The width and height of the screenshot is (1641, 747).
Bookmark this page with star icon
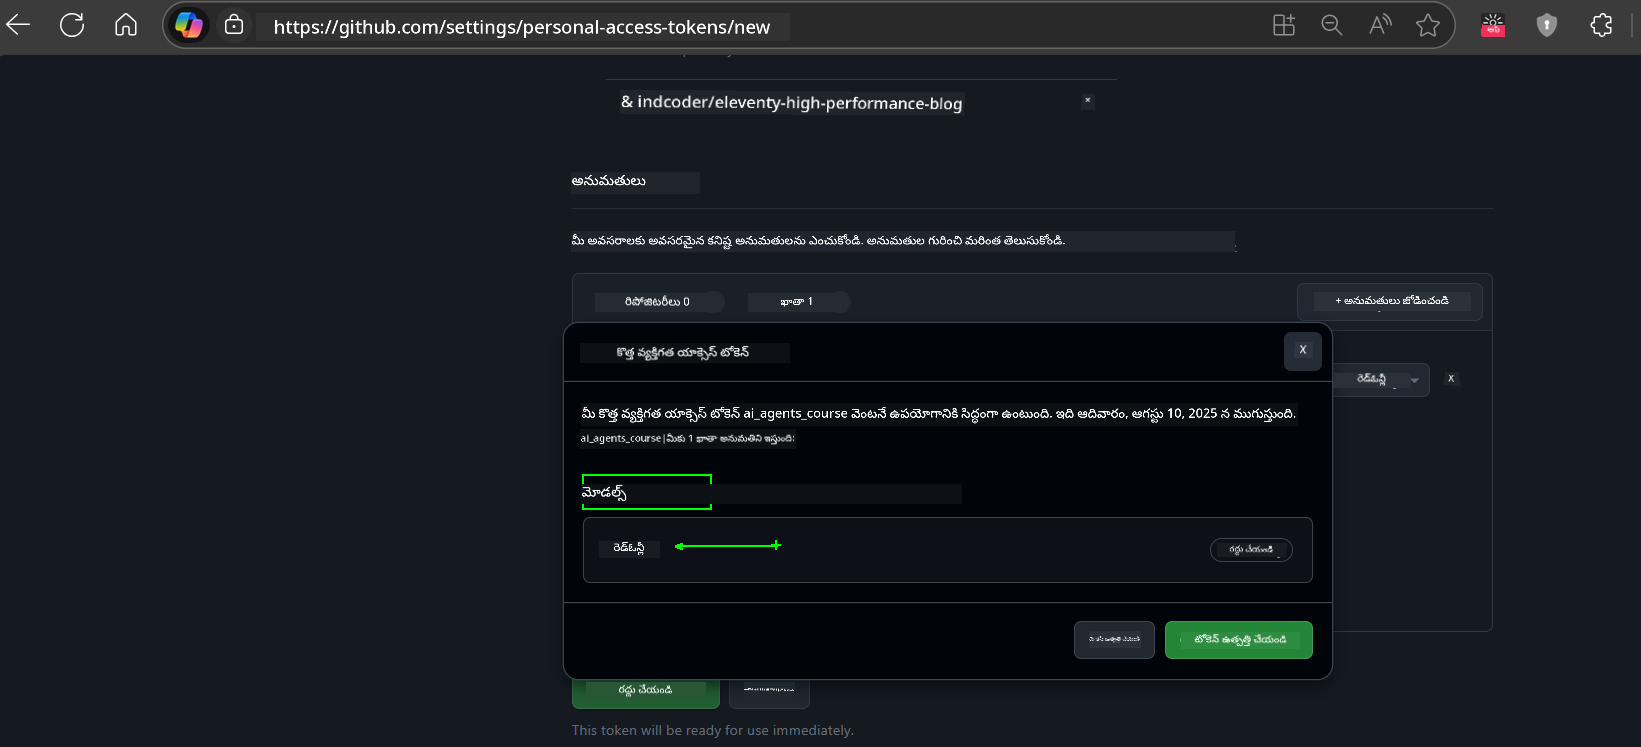[x=1428, y=25]
